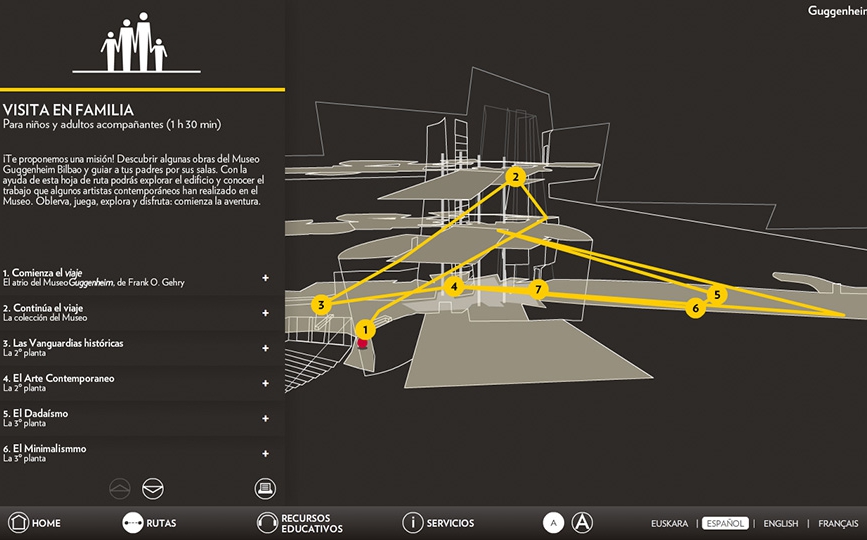Click the scroll-up arrow circle icon

[x=120, y=489]
